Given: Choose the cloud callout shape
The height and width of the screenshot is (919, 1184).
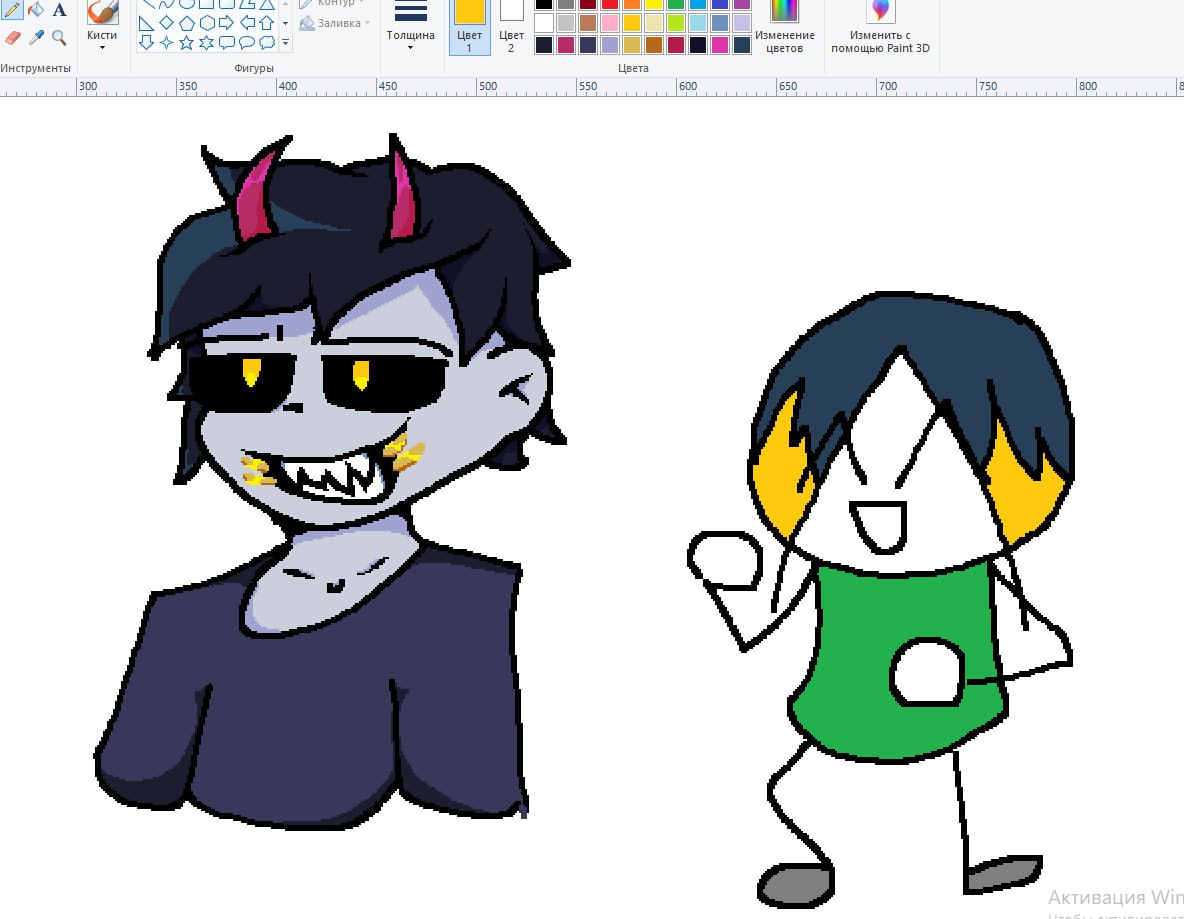Looking at the screenshot, I should coord(267,42).
